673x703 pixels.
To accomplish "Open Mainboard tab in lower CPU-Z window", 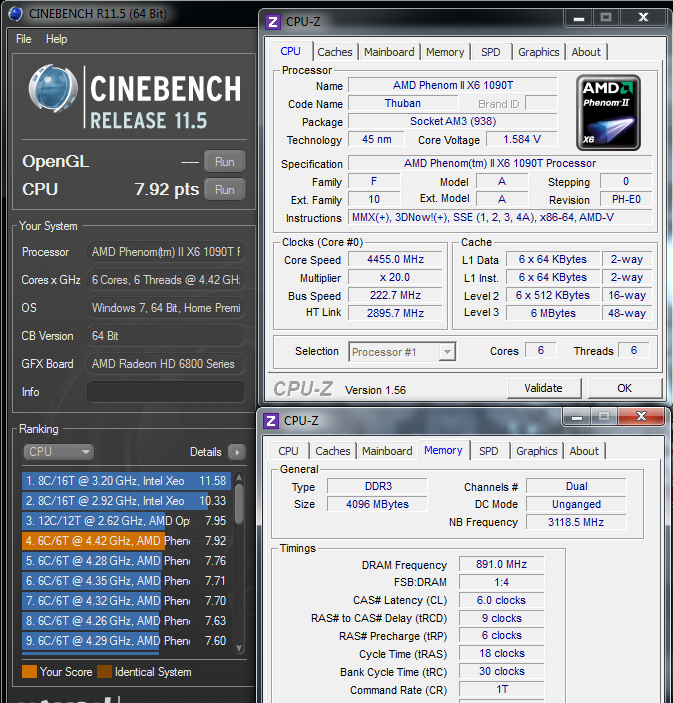I will 387,451.
